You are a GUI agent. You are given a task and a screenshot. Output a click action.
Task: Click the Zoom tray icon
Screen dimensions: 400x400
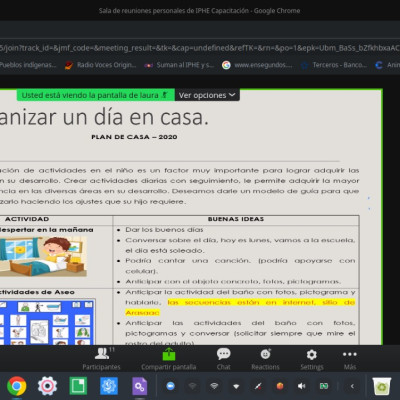coord(170,386)
